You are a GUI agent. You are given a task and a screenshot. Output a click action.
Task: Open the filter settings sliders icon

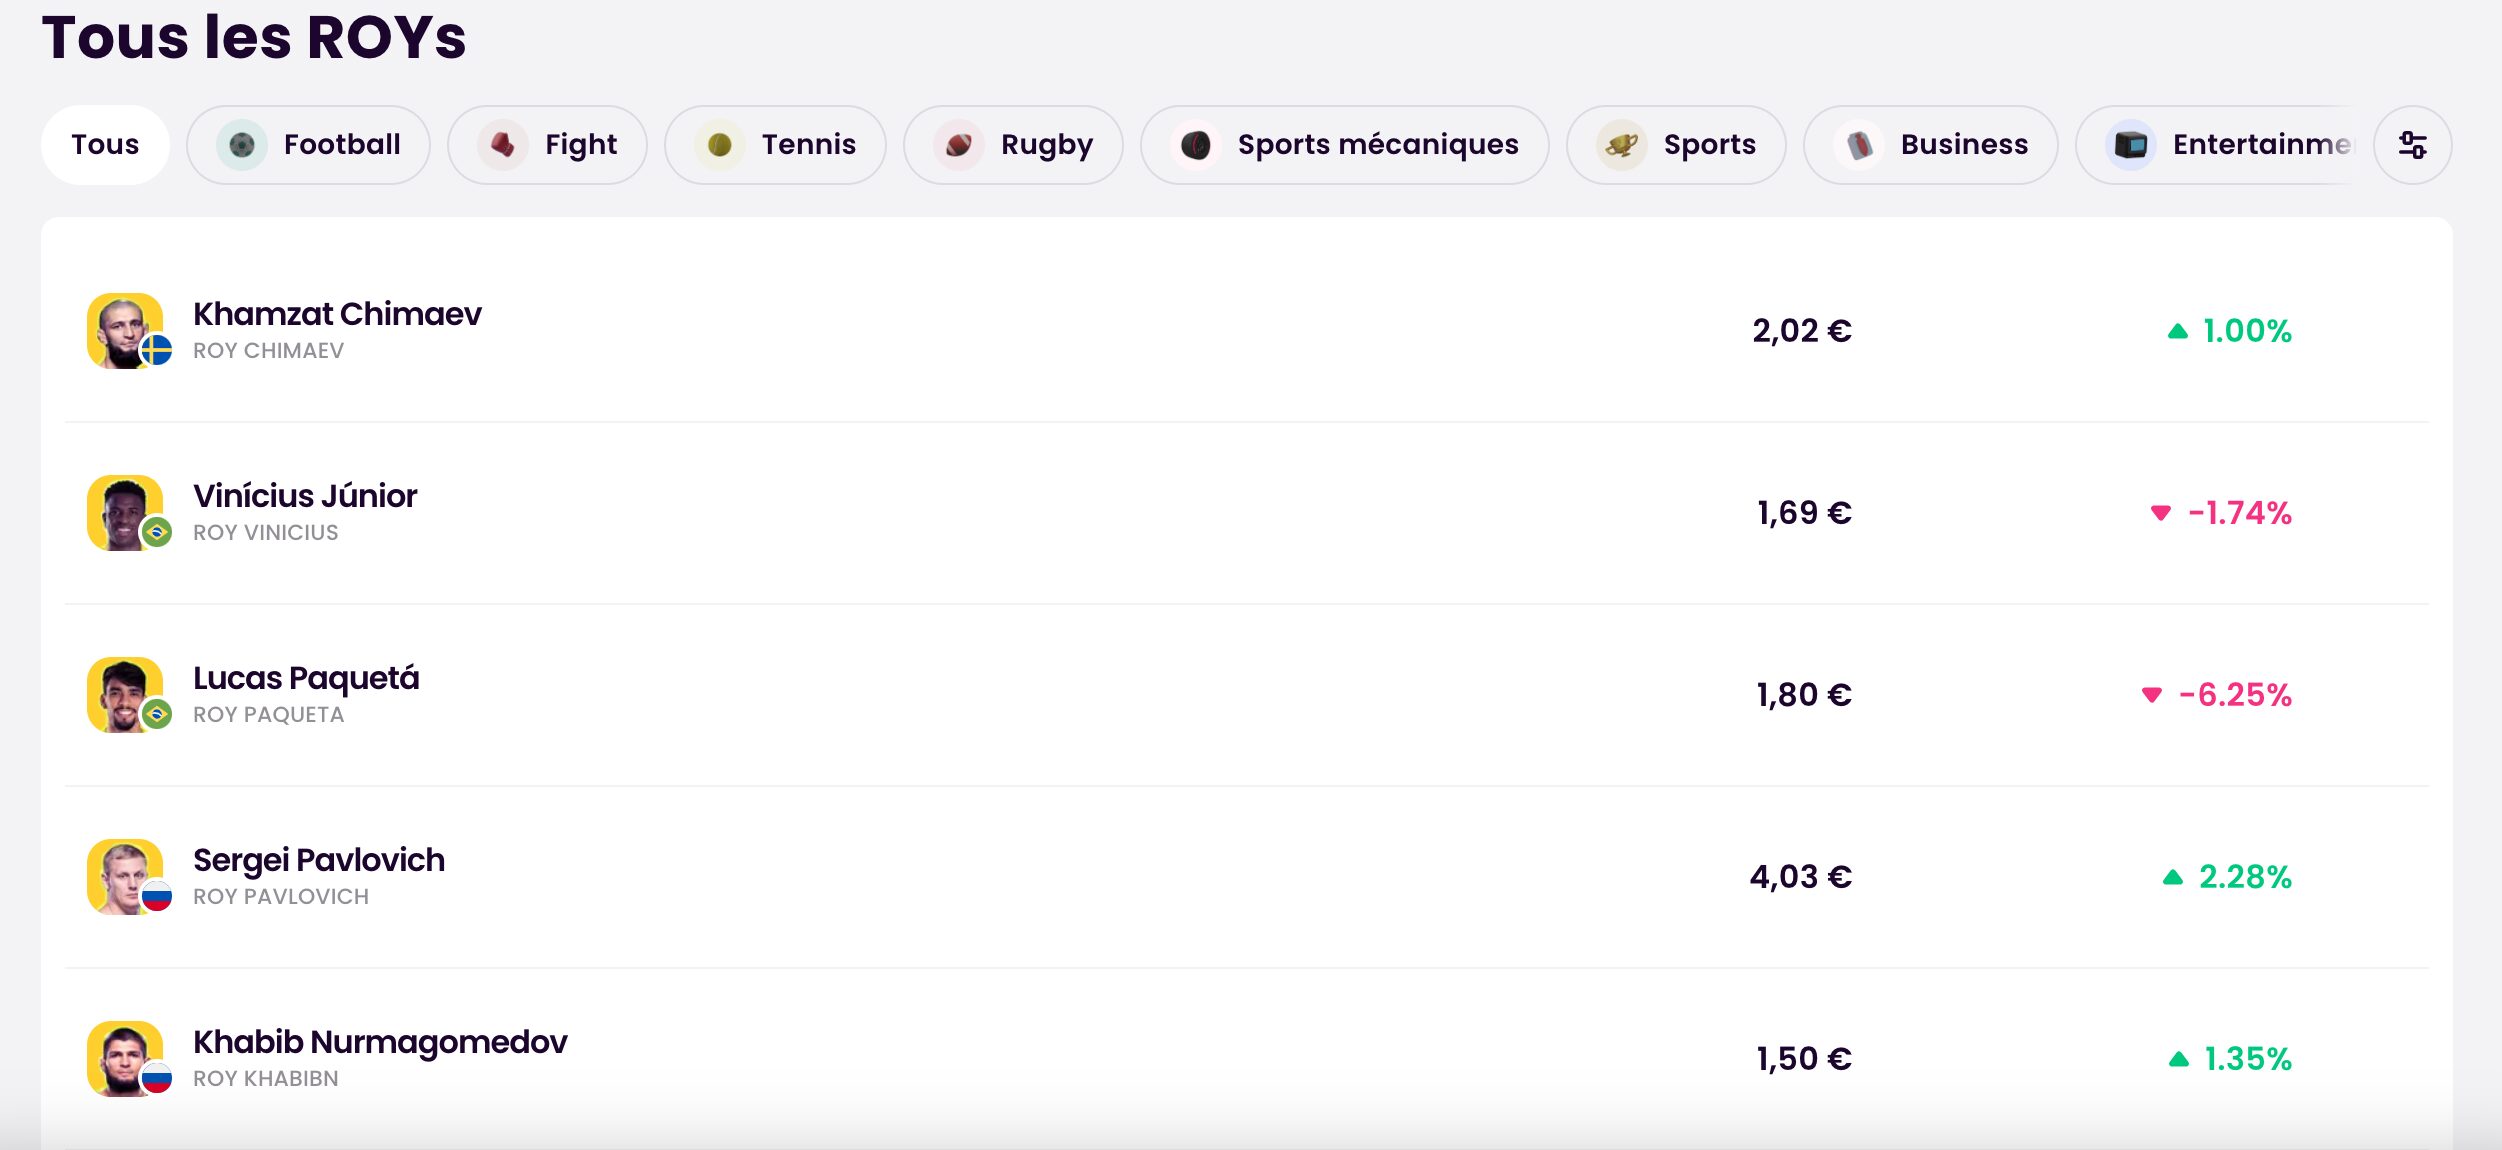click(2412, 145)
